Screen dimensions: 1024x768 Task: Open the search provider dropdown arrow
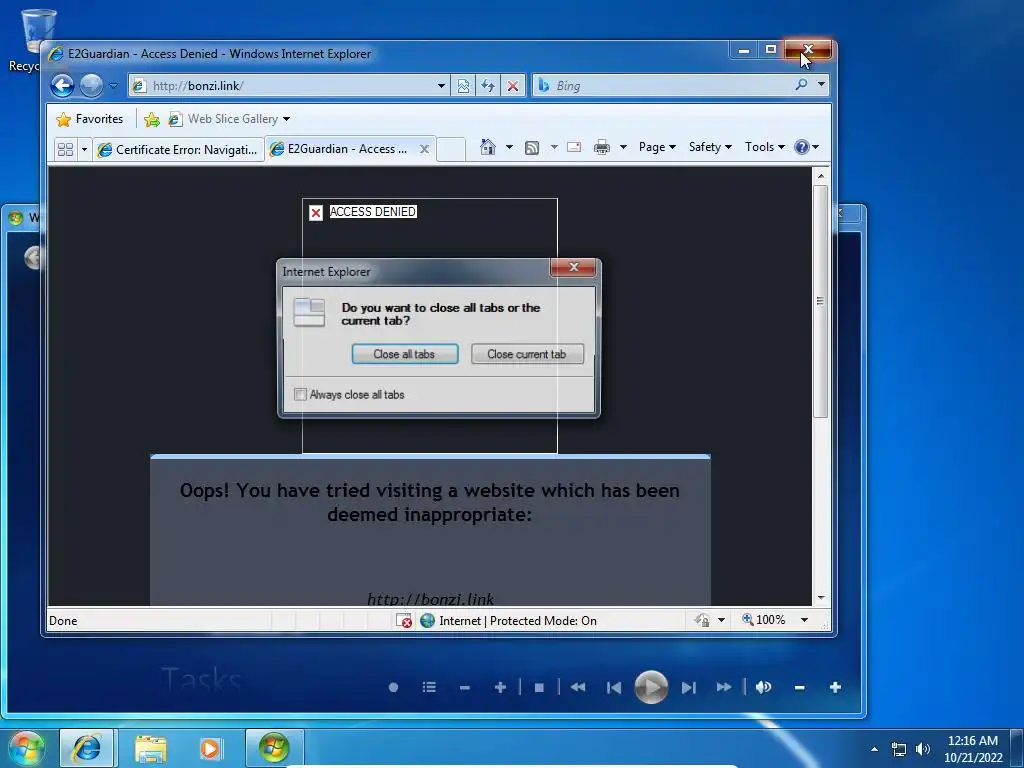pos(822,85)
